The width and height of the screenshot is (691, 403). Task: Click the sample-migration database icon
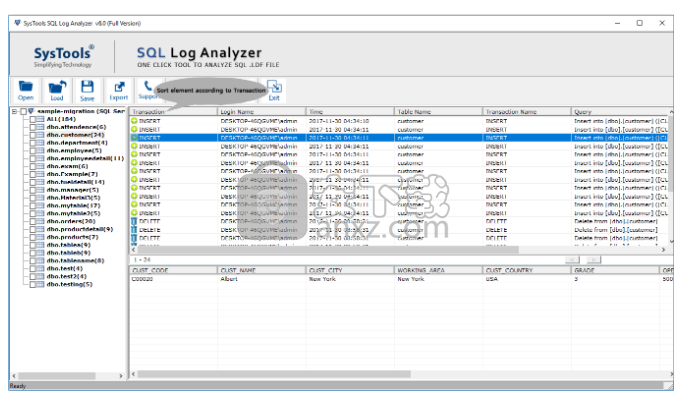(x=31, y=111)
